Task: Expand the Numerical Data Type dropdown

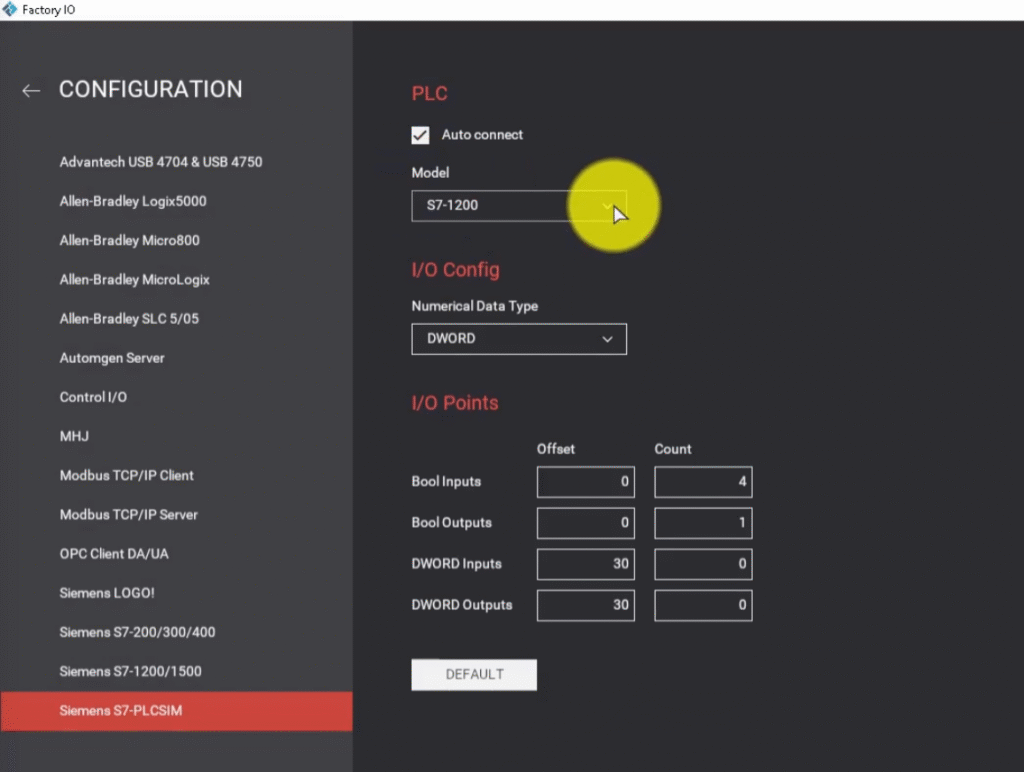Action: pyautogui.click(x=518, y=339)
